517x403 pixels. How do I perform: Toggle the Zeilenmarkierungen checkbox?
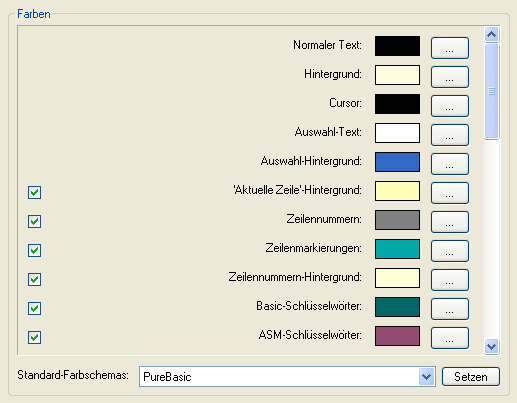(34, 250)
